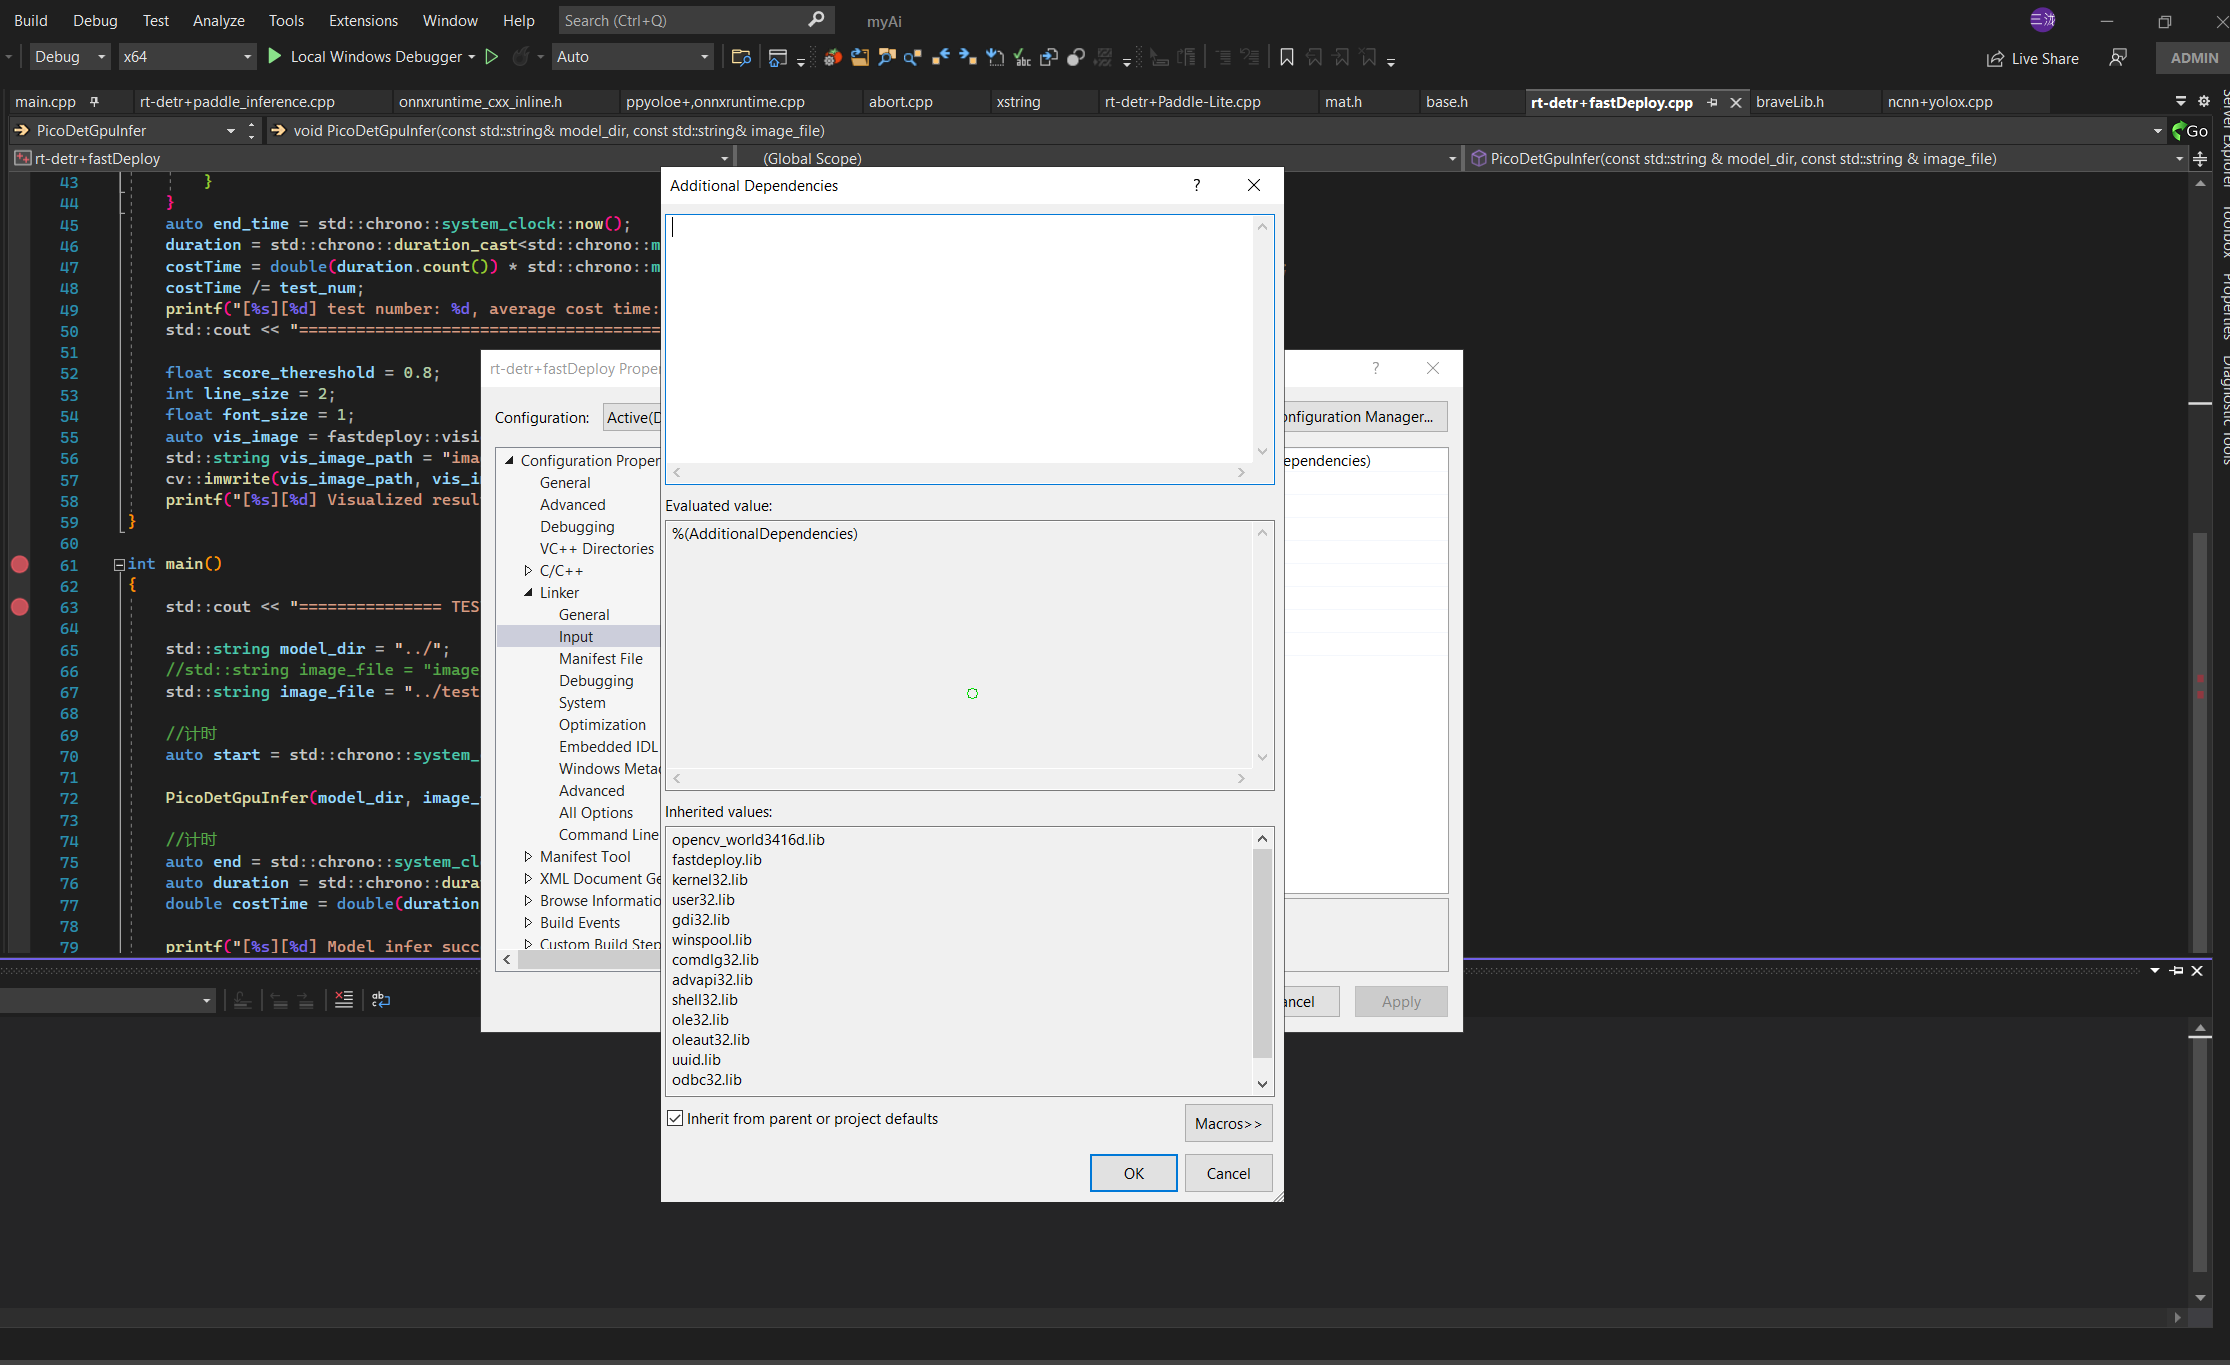Select VC++ Directories tree item
The width and height of the screenshot is (2230, 1365).
(596, 549)
